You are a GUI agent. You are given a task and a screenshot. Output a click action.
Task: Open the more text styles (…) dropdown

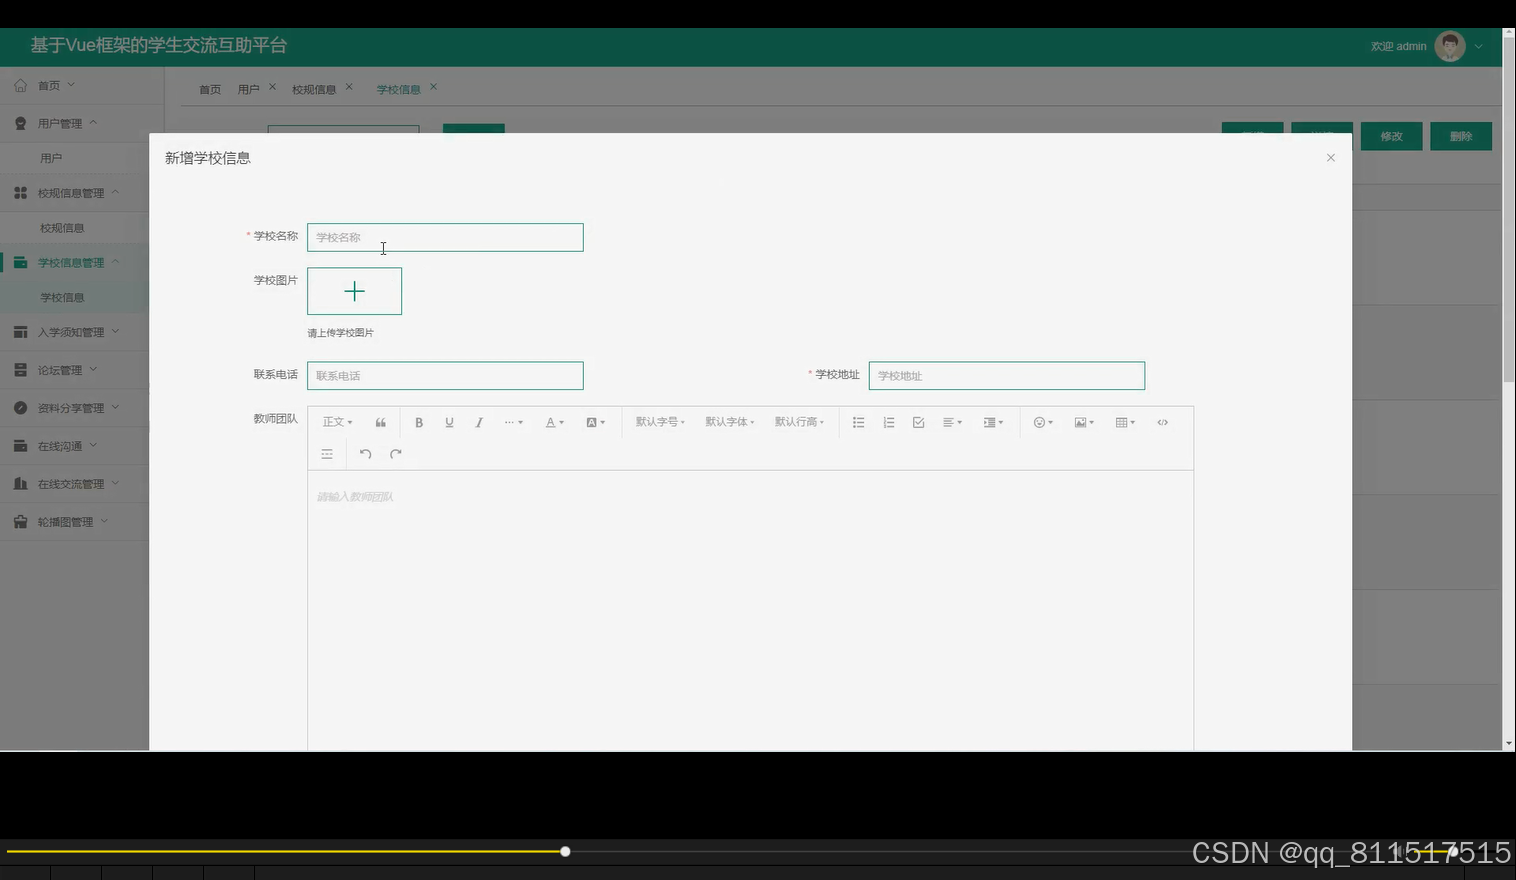tap(513, 423)
